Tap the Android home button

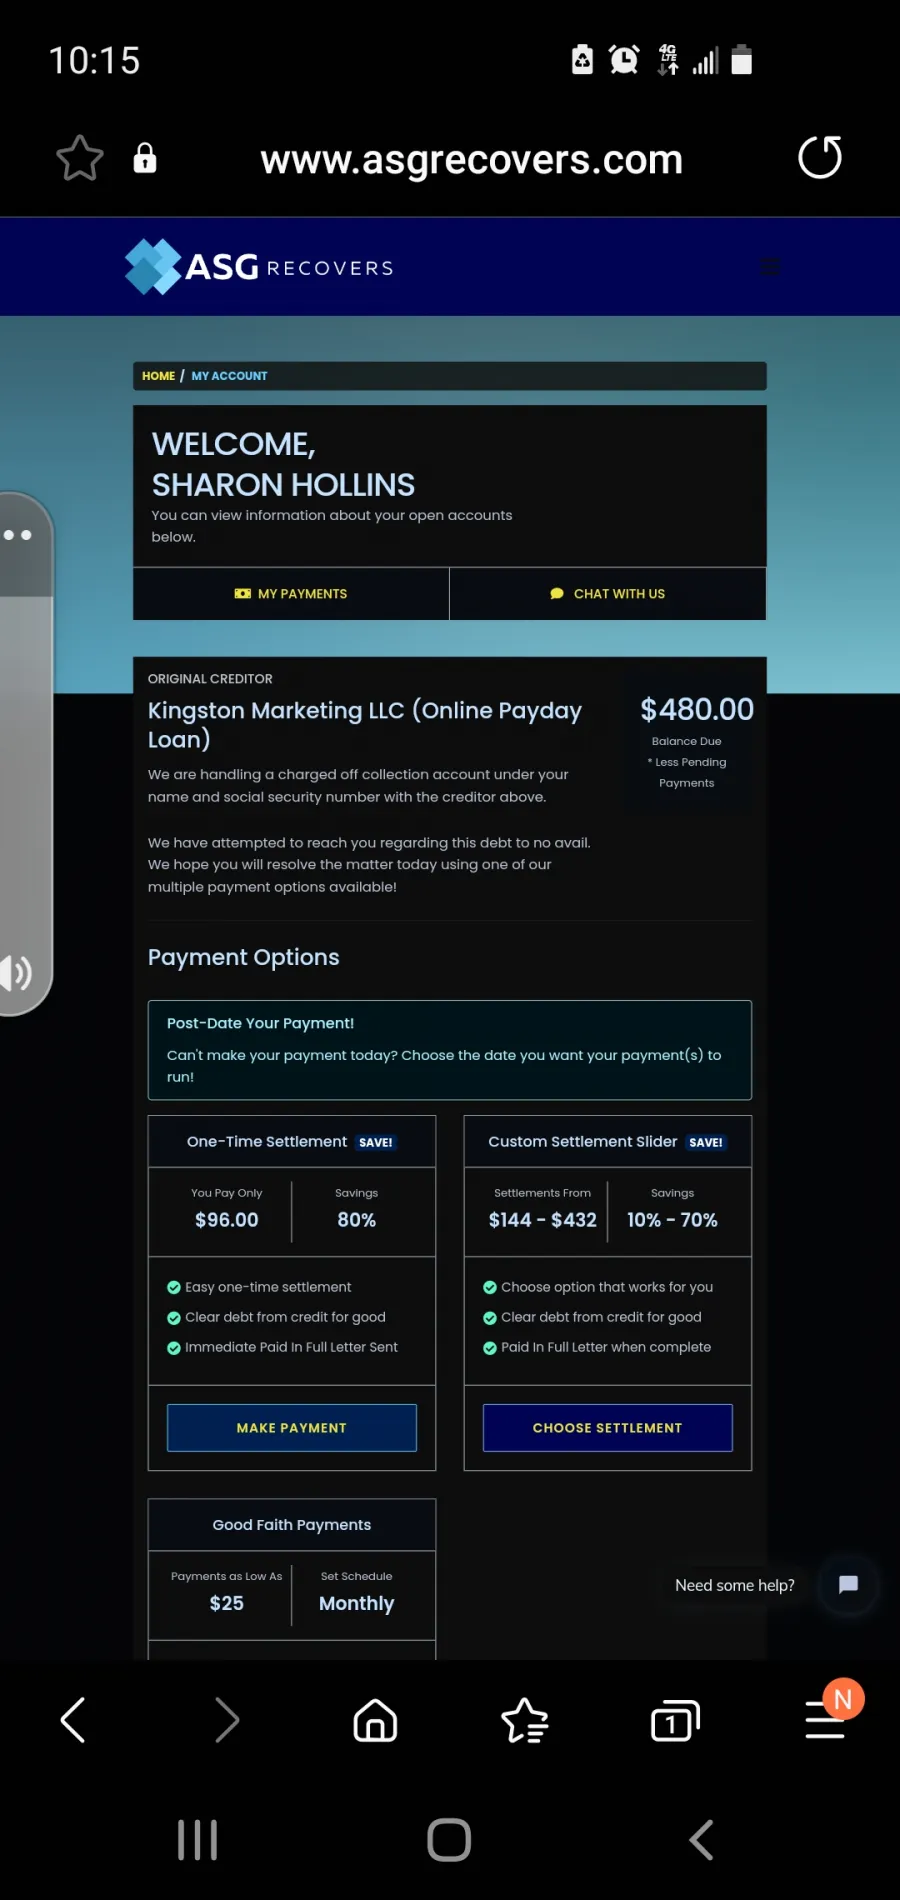point(449,1840)
